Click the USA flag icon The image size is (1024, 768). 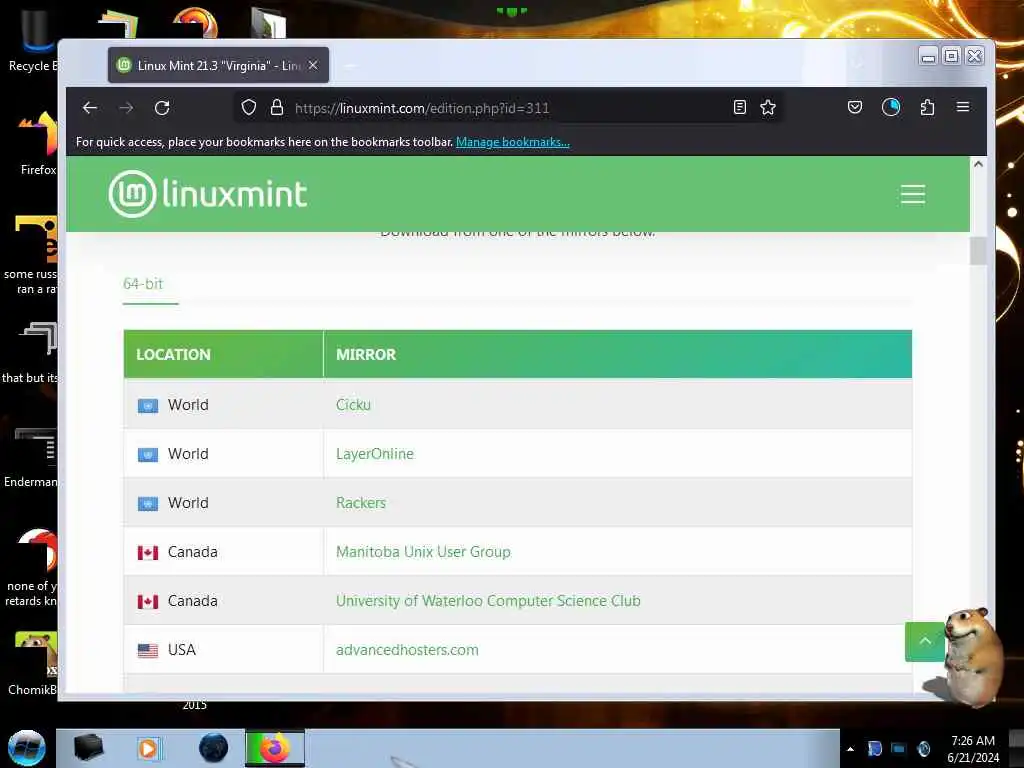click(x=148, y=650)
